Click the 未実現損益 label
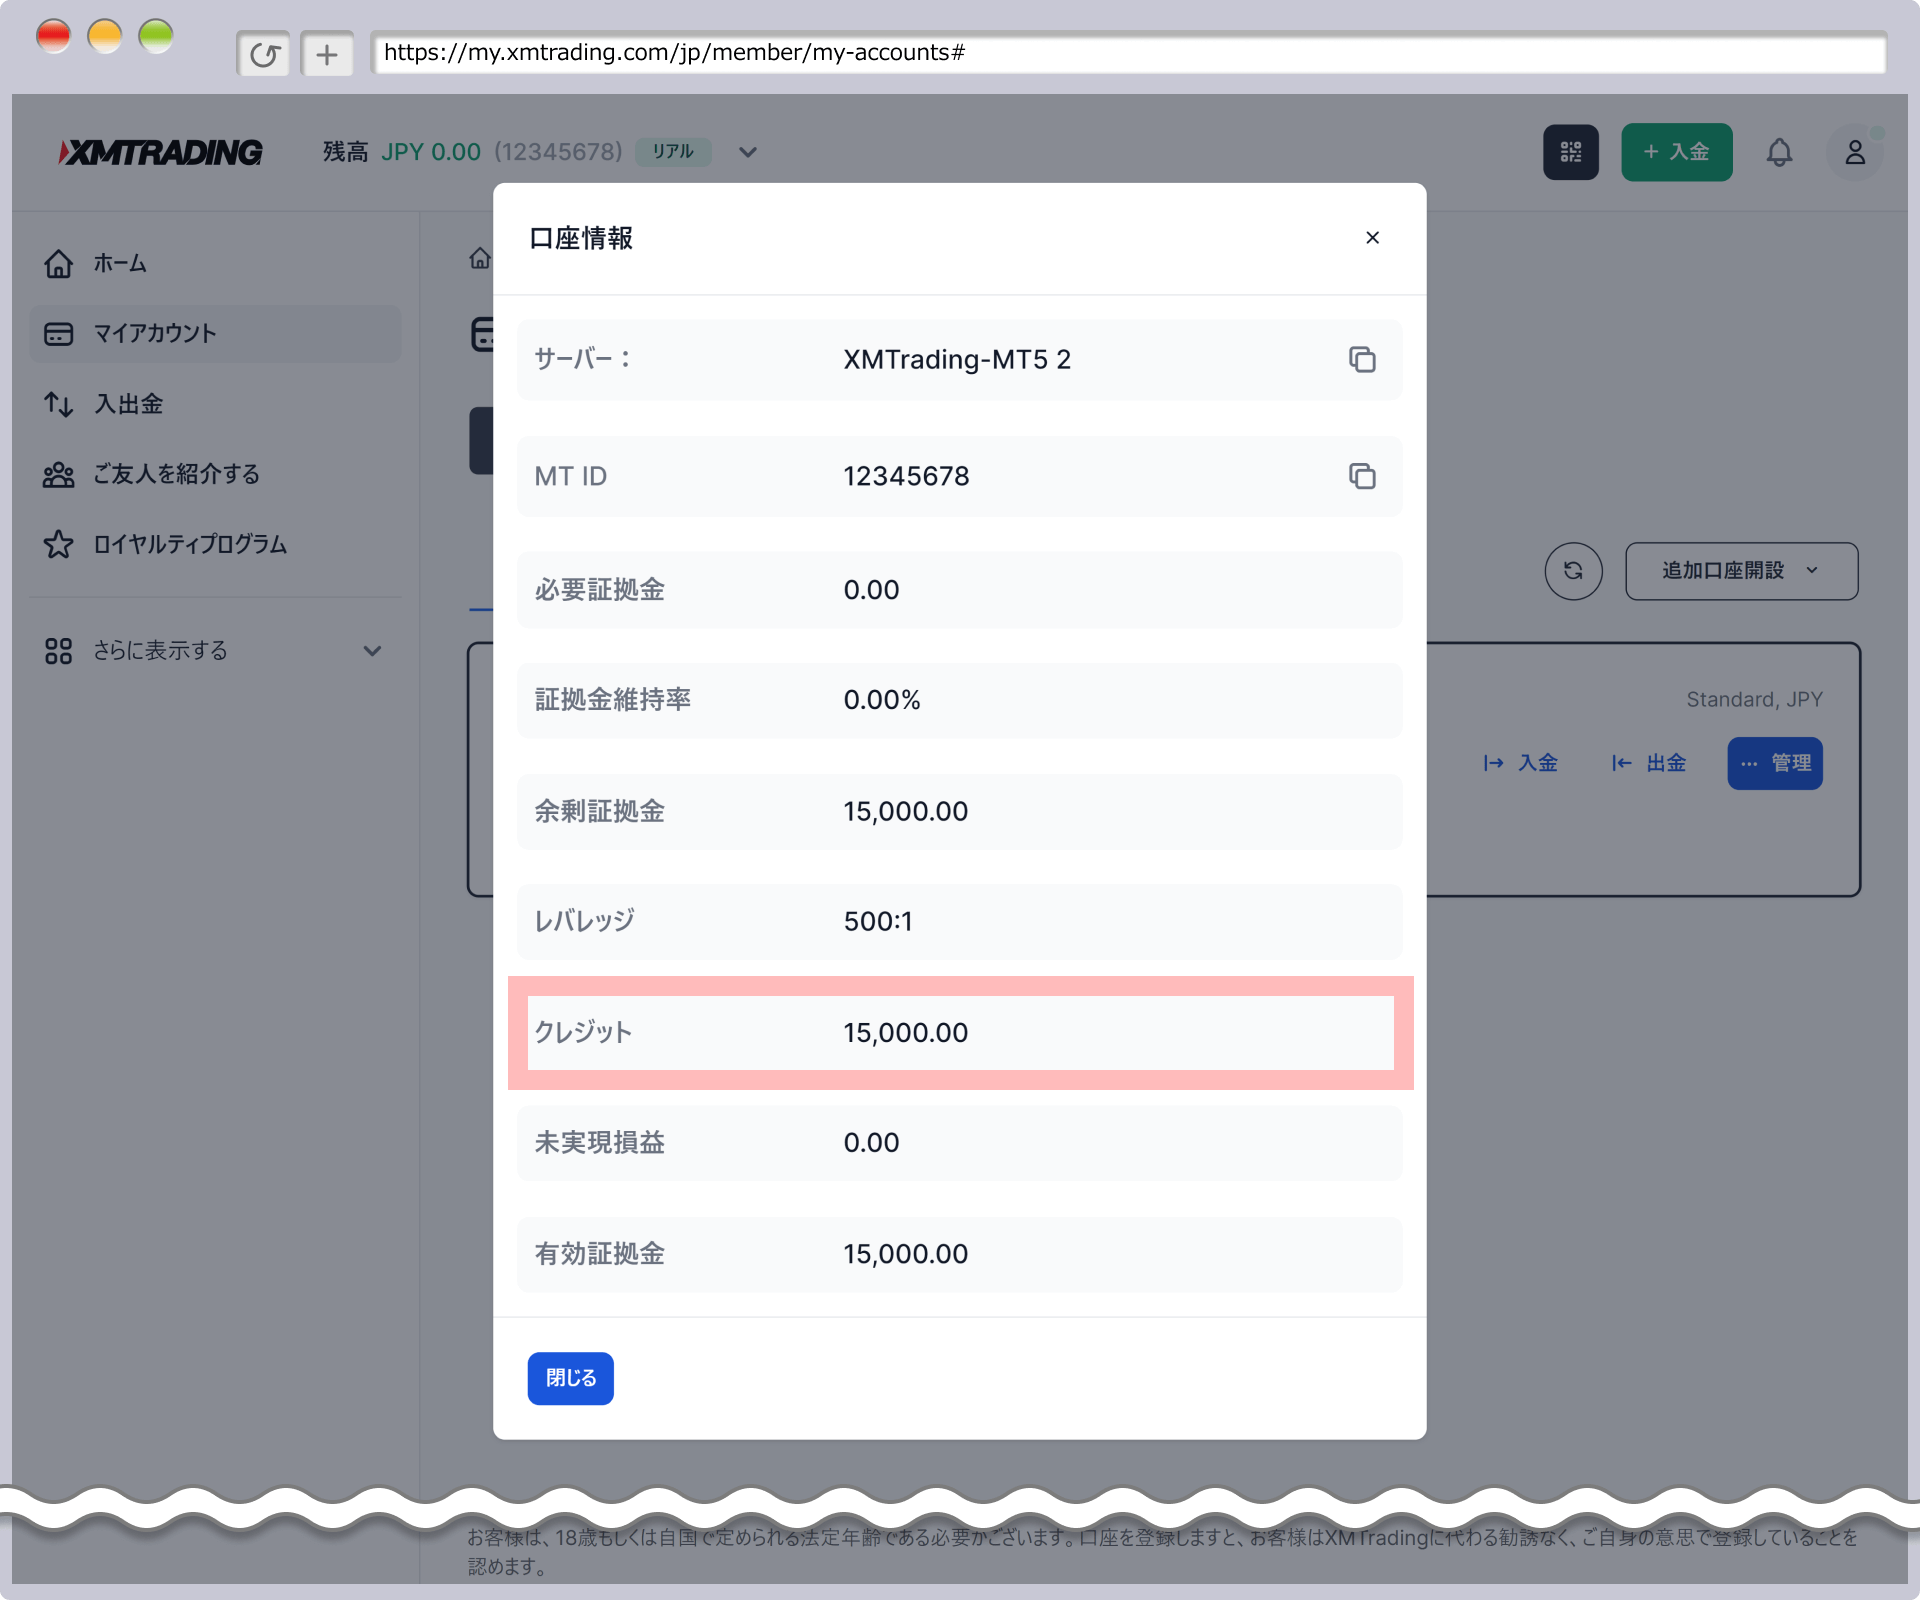The image size is (1920, 1600). tap(599, 1142)
